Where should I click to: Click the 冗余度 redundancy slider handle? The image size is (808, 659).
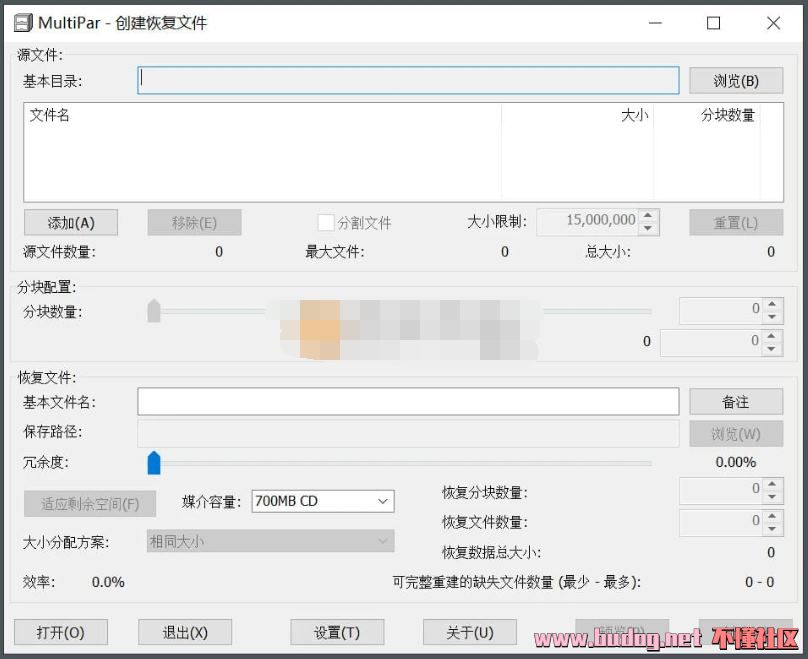(154, 462)
